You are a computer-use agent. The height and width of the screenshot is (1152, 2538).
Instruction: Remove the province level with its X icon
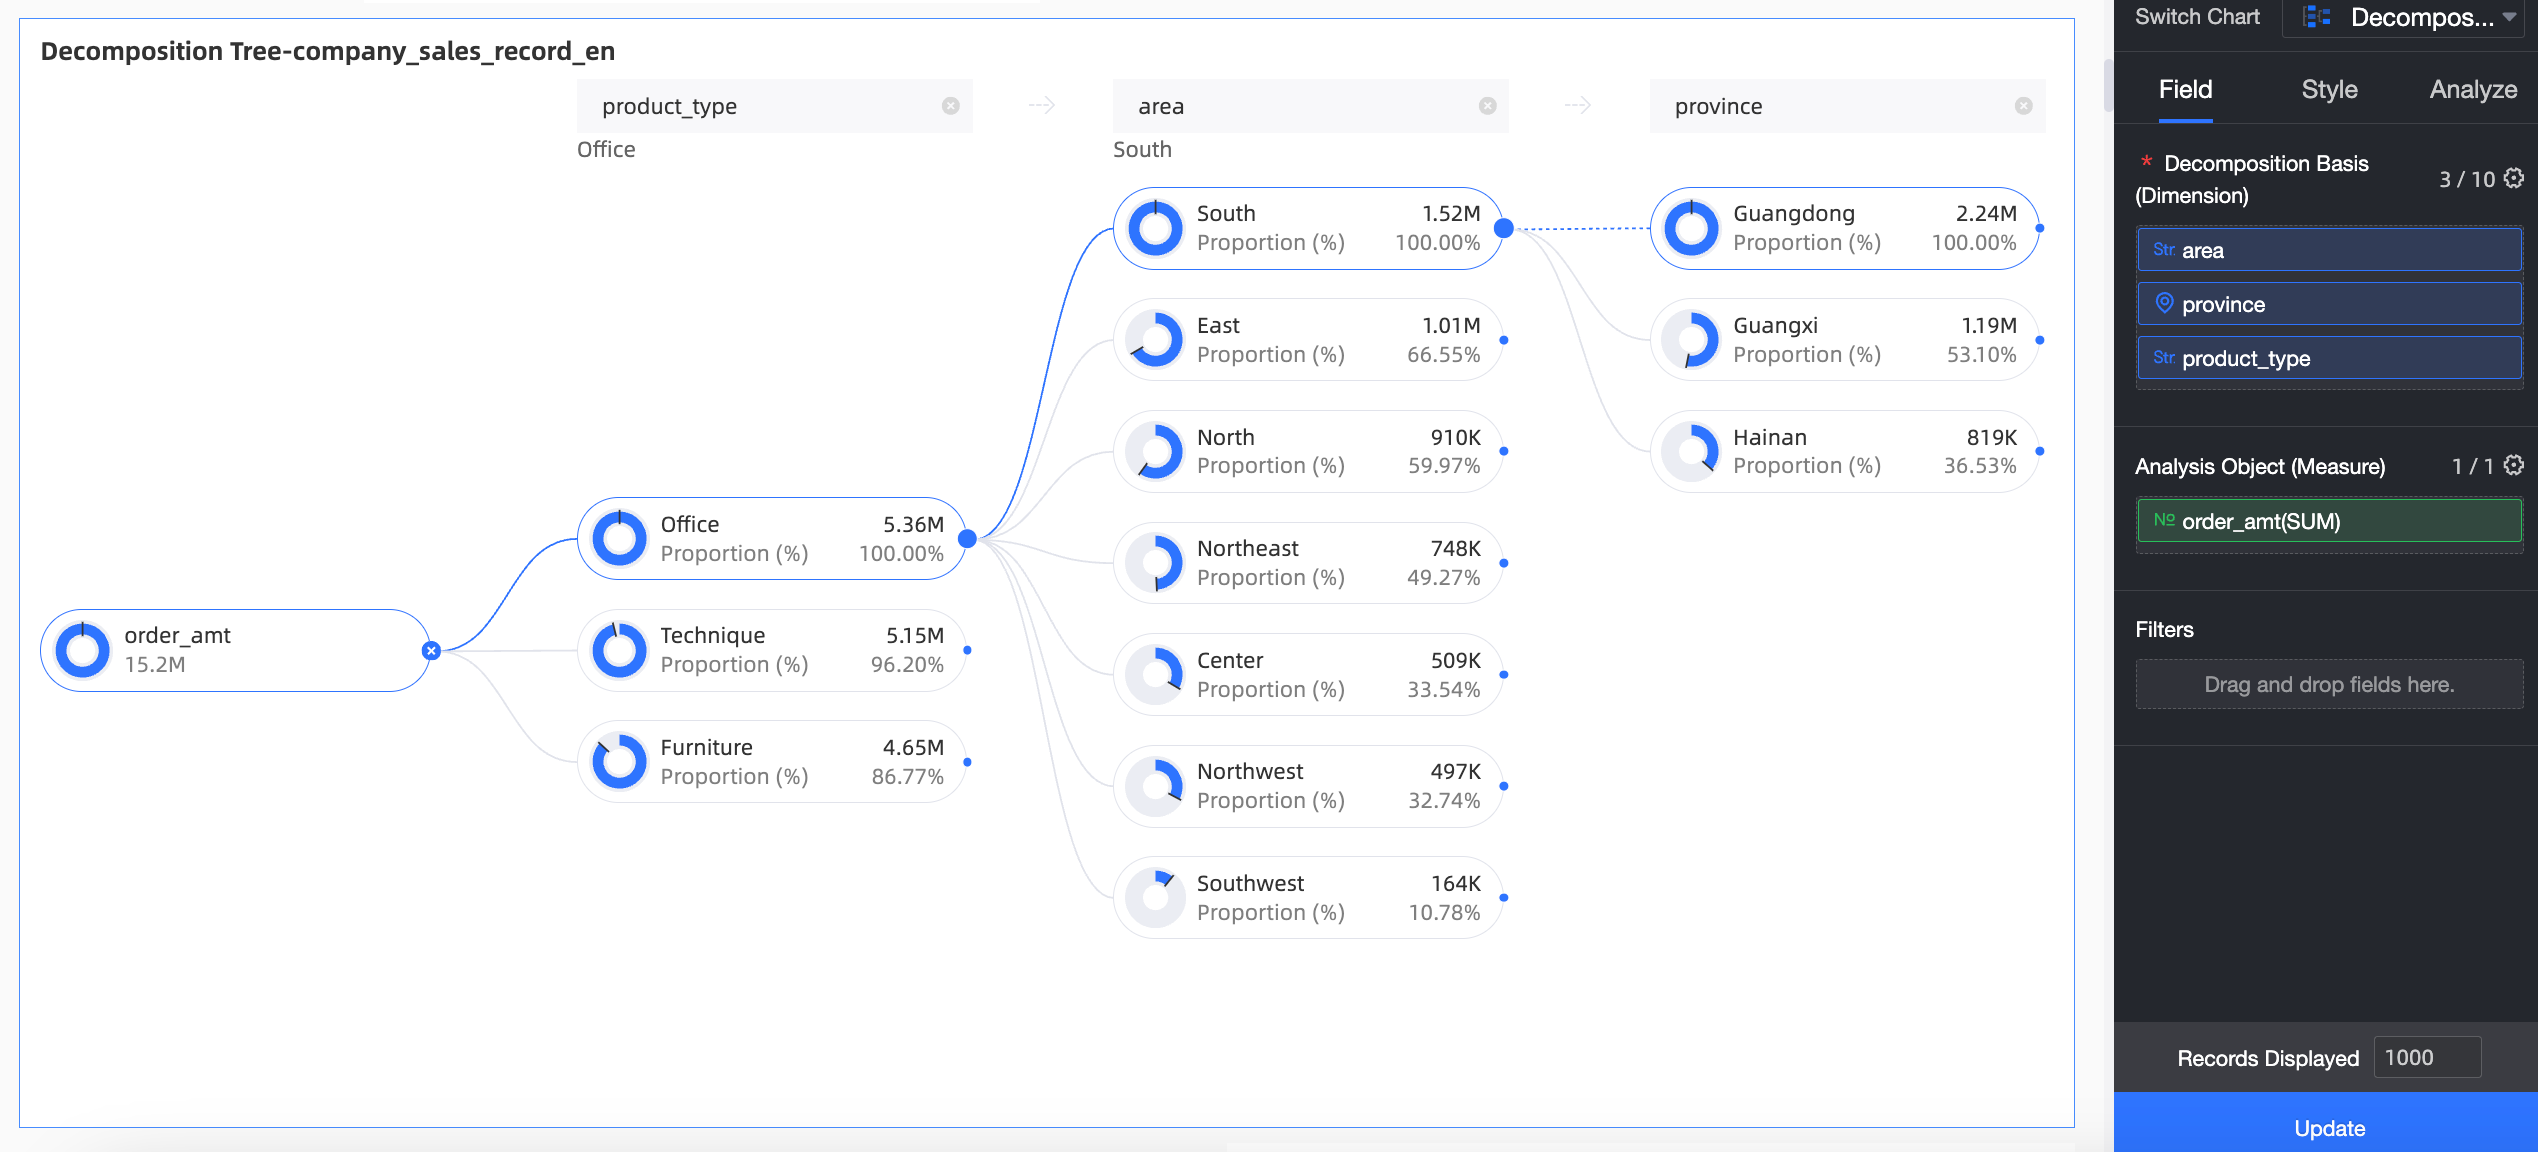[2023, 106]
